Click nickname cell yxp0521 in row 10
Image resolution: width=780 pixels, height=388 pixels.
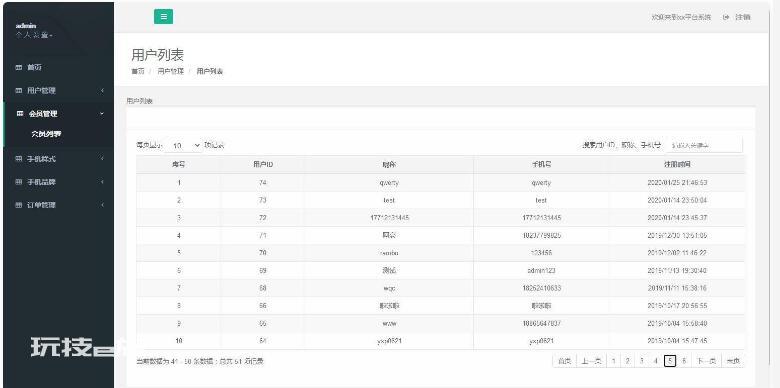pyautogui.click(x=389, y=341)
